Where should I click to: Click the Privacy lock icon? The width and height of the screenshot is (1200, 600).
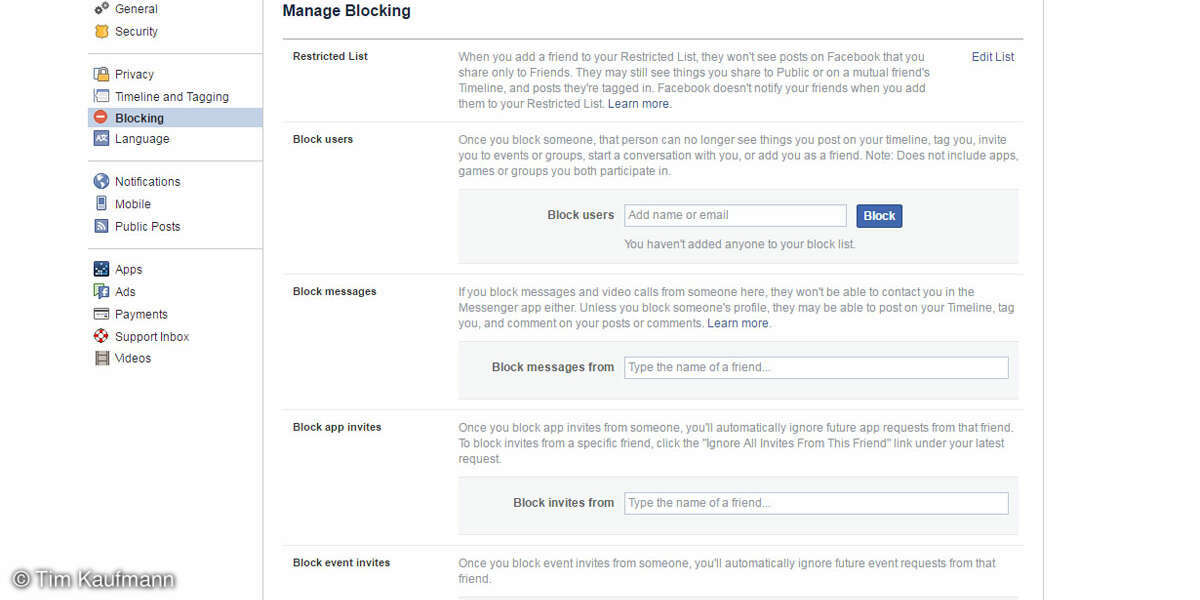[101, 74]
